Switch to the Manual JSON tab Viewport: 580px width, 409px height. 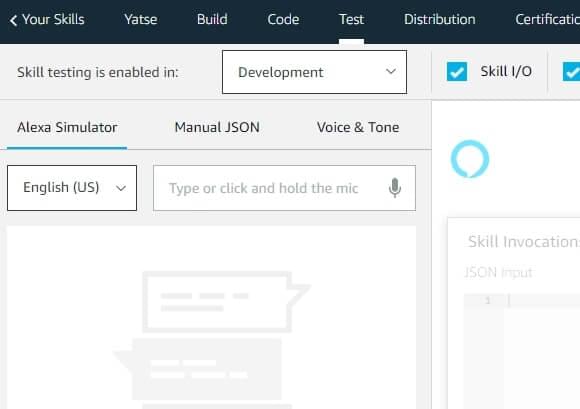(x=217, y=128)
